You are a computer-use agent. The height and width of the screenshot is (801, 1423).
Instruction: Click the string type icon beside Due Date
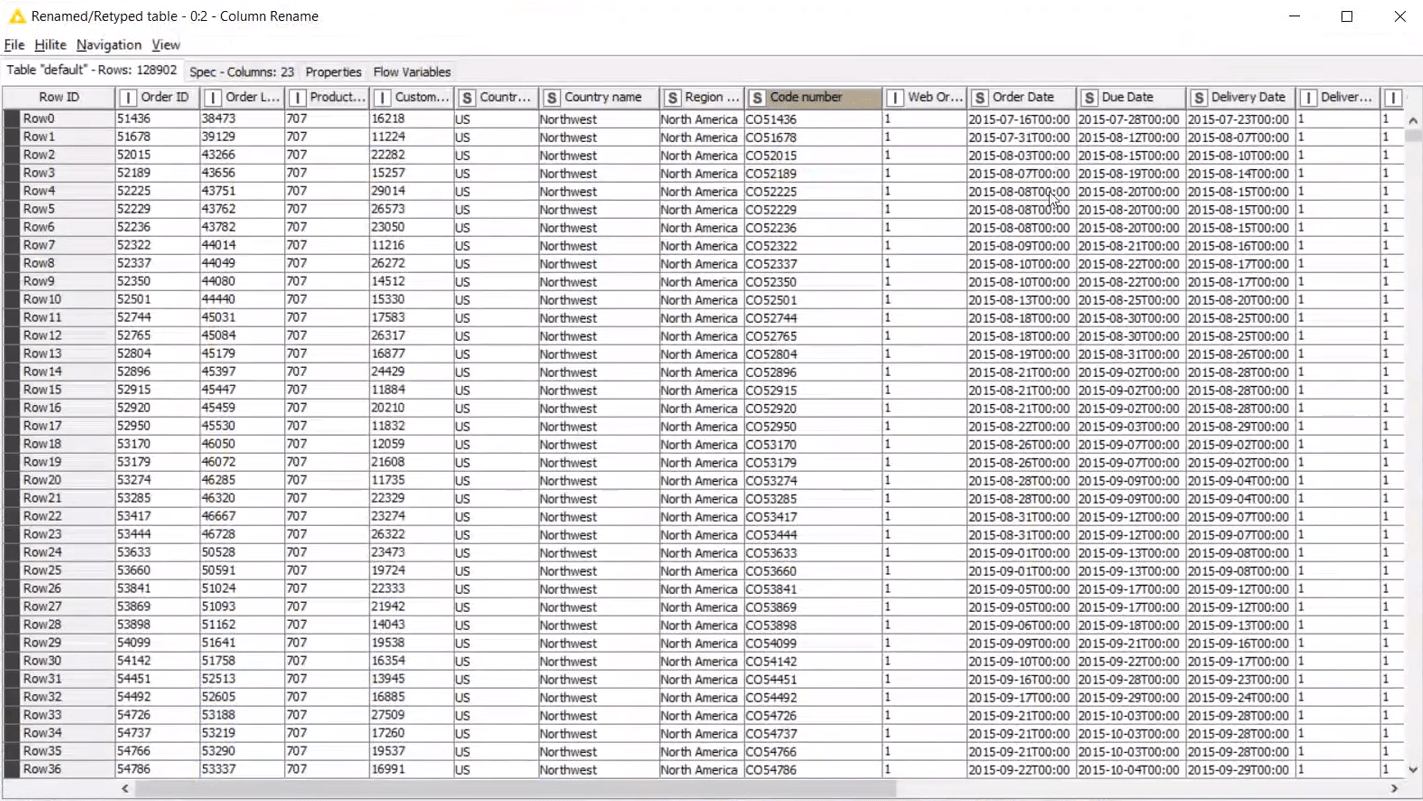pos(1089,98)
